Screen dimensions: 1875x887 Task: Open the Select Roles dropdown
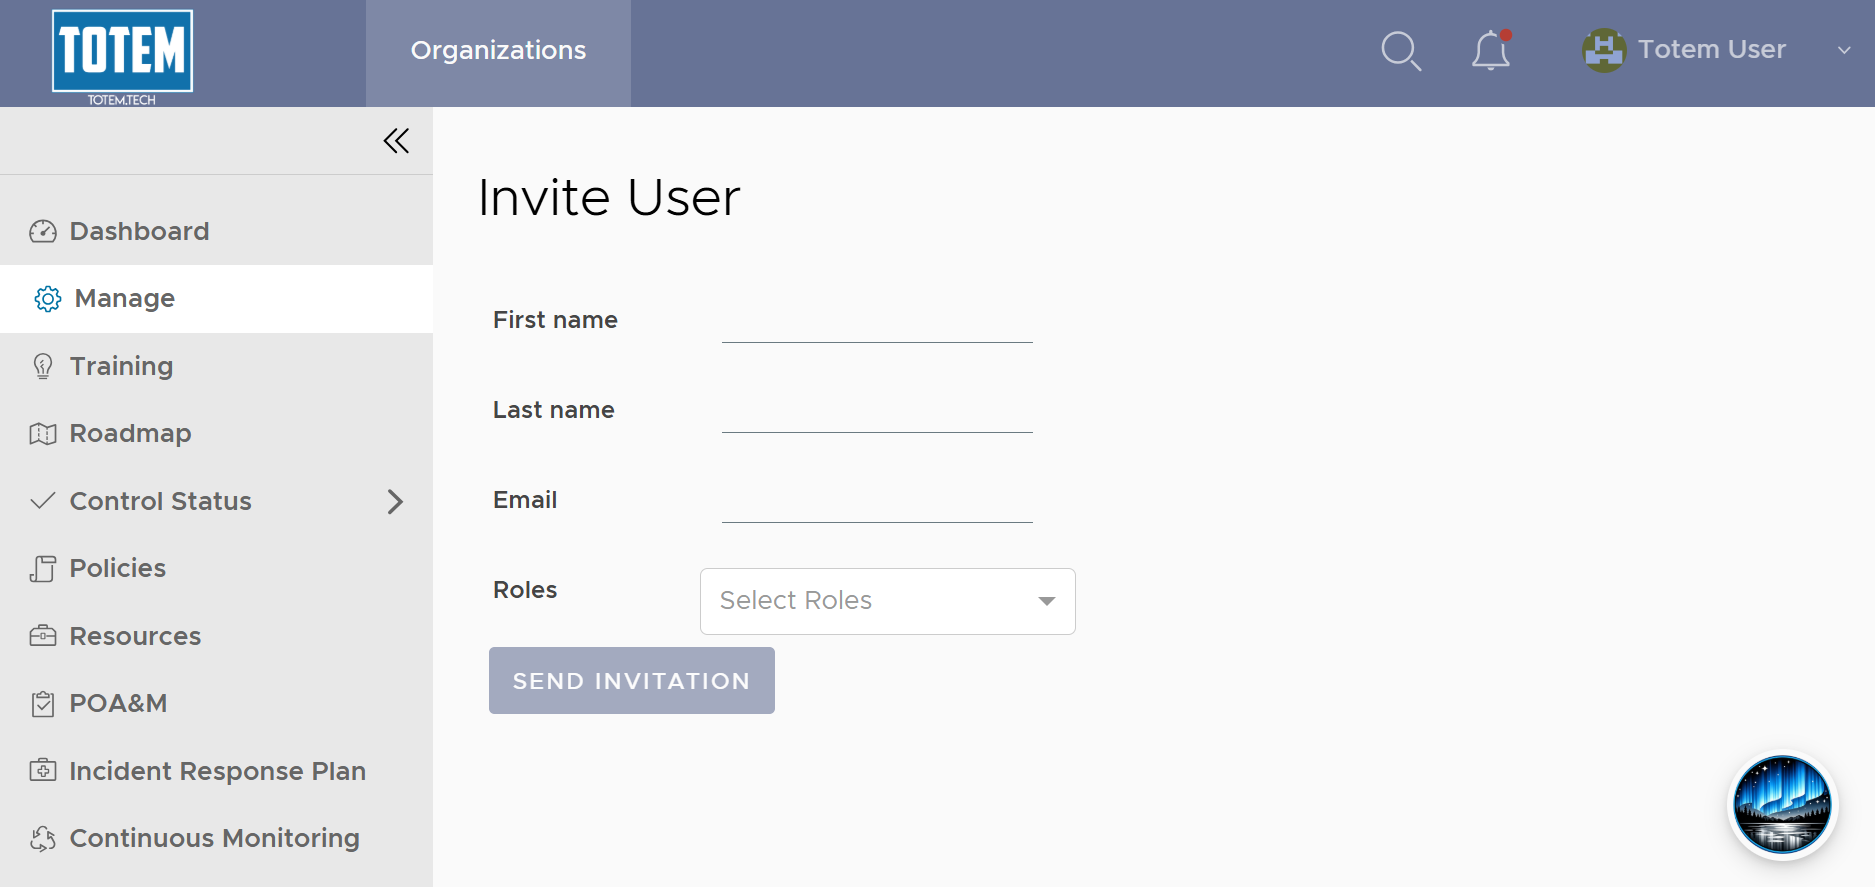(x=888, y=601)
